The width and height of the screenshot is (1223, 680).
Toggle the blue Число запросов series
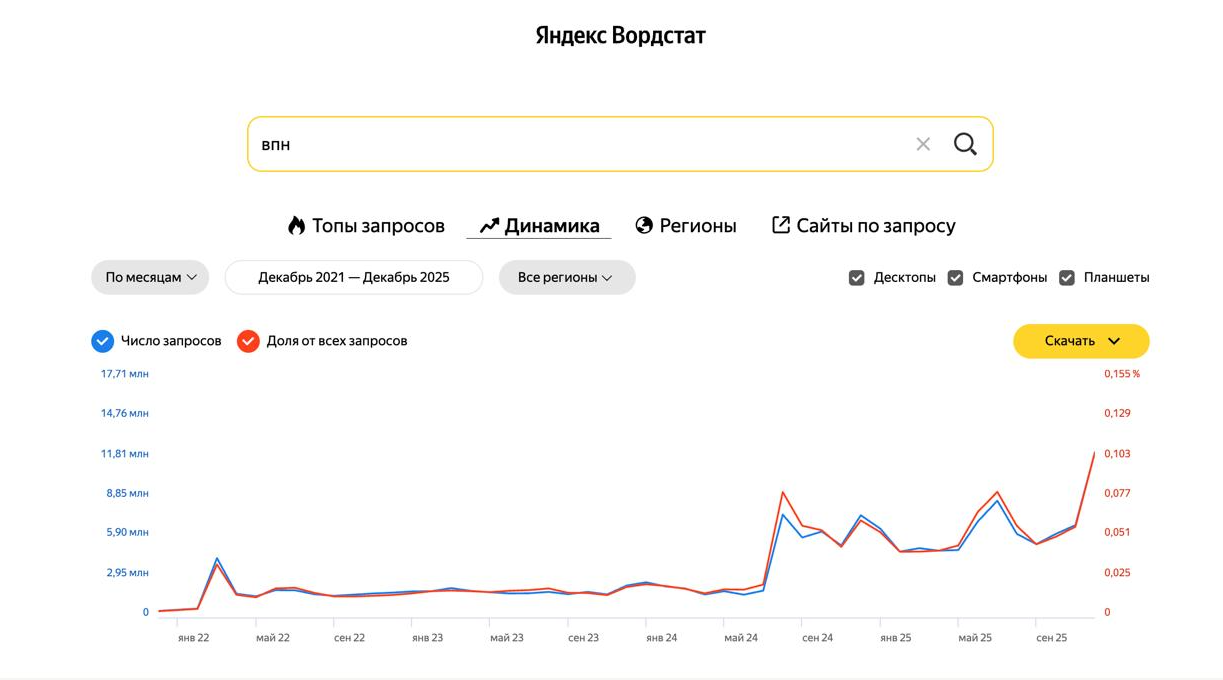point(103,341)
